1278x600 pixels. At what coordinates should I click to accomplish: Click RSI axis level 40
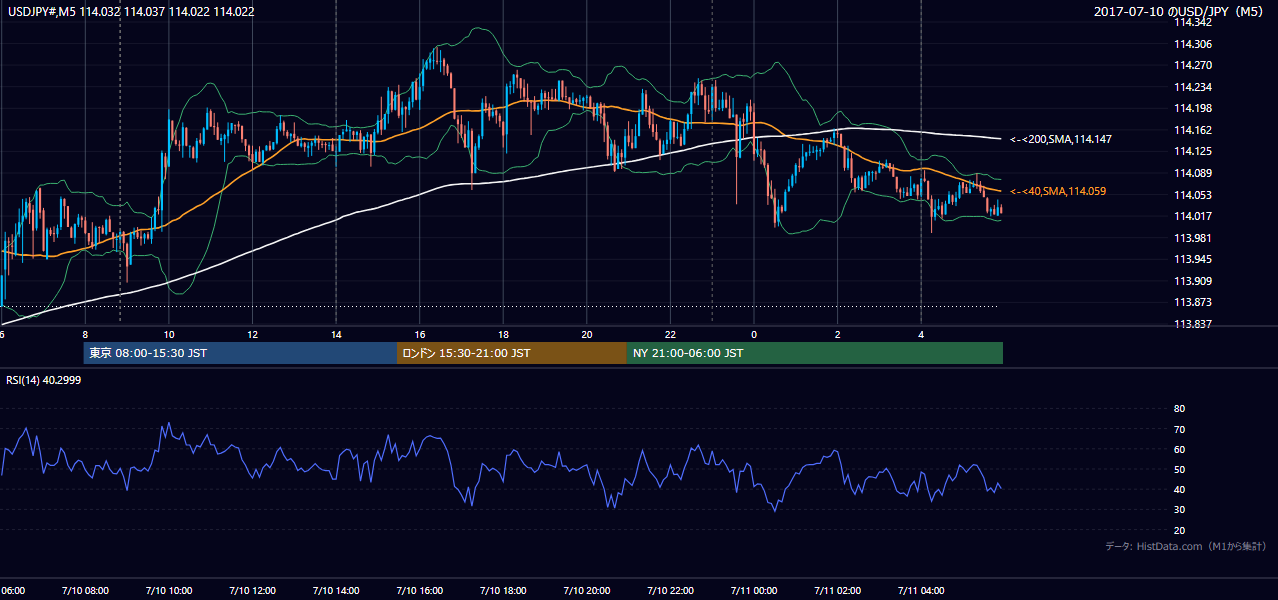click(1179, 489)
